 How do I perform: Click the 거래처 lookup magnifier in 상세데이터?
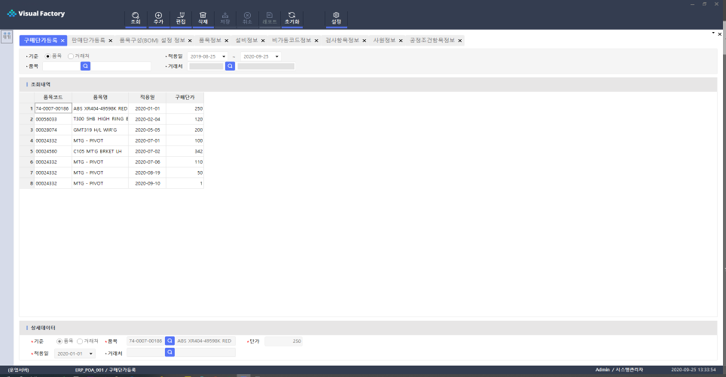click(x=170, y=352)
